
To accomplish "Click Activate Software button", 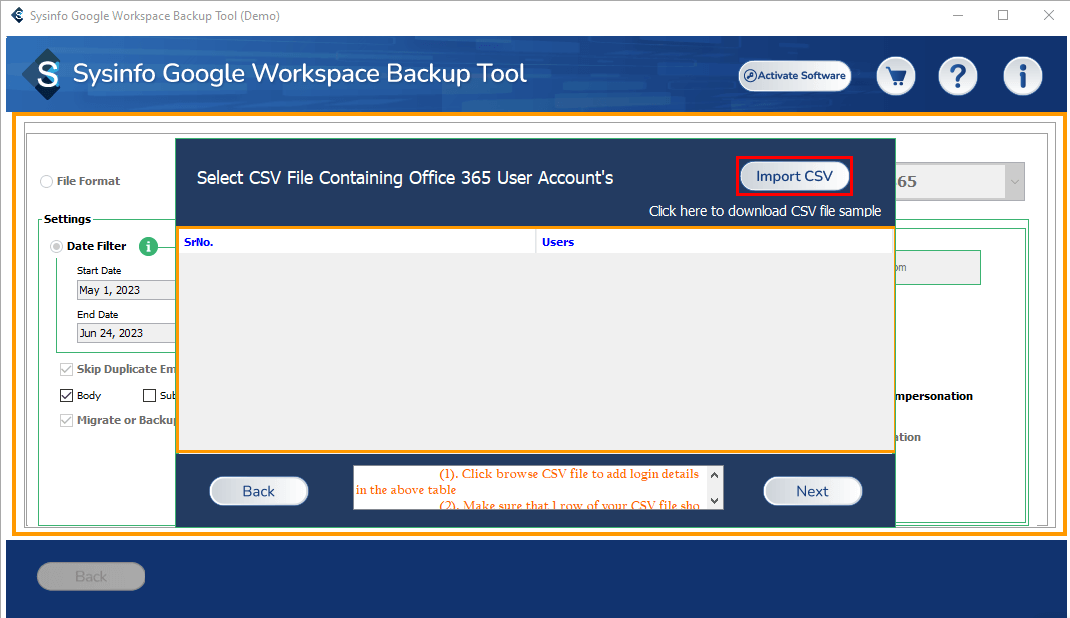I will [x=795, y=76].
